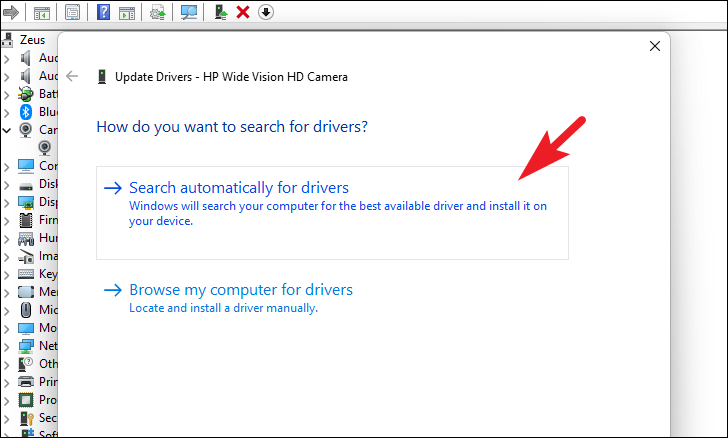Expand the Display adapters chevron
The image size is (728, 438).
[6, 203]
